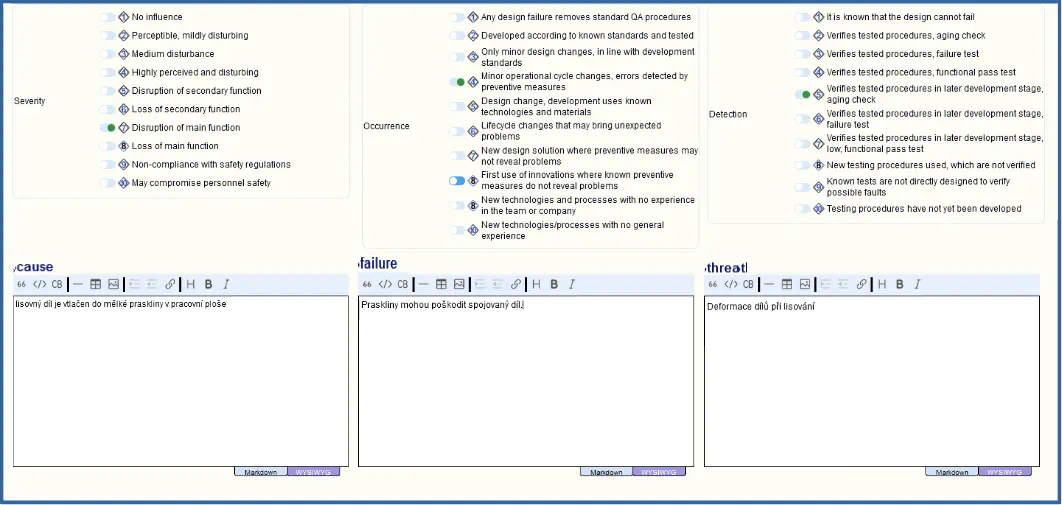Switch threat editor to Markdown tab
This screenshot has height=505, width=1062.
[x=952, y=472]
